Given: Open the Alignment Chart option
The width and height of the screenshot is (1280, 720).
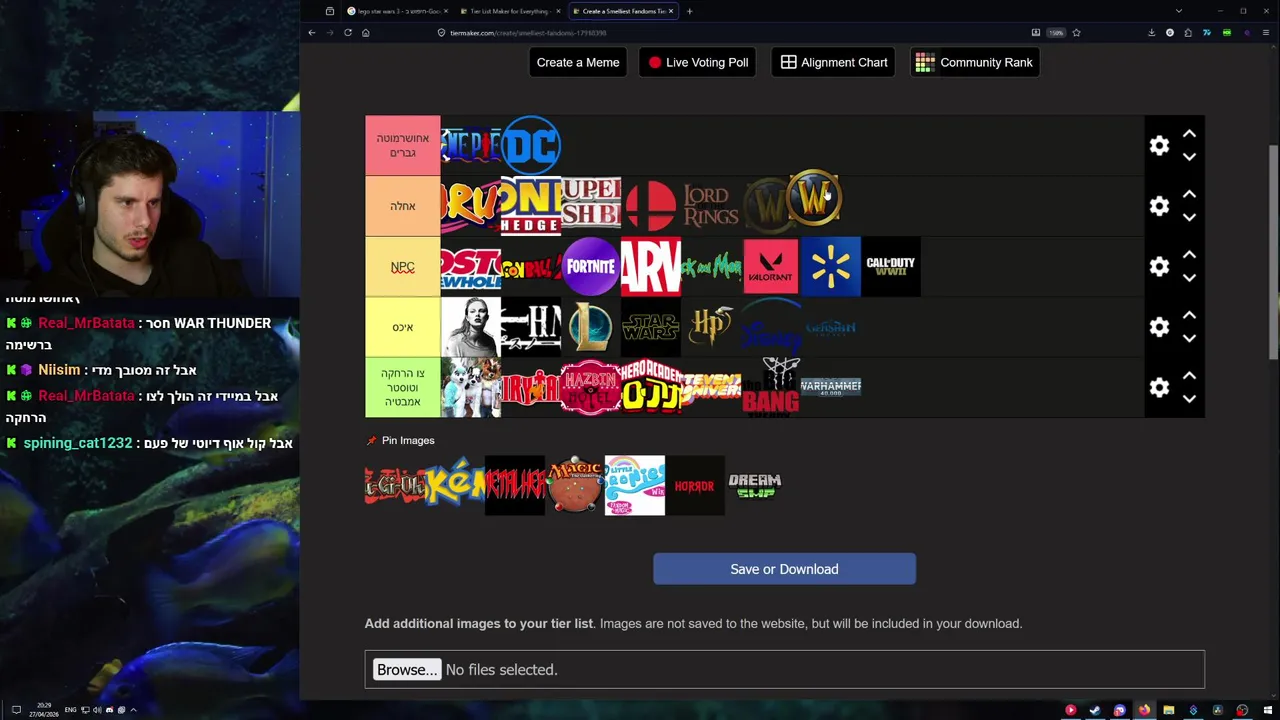Looking at the screenshot, I should [x=833, y=62].
